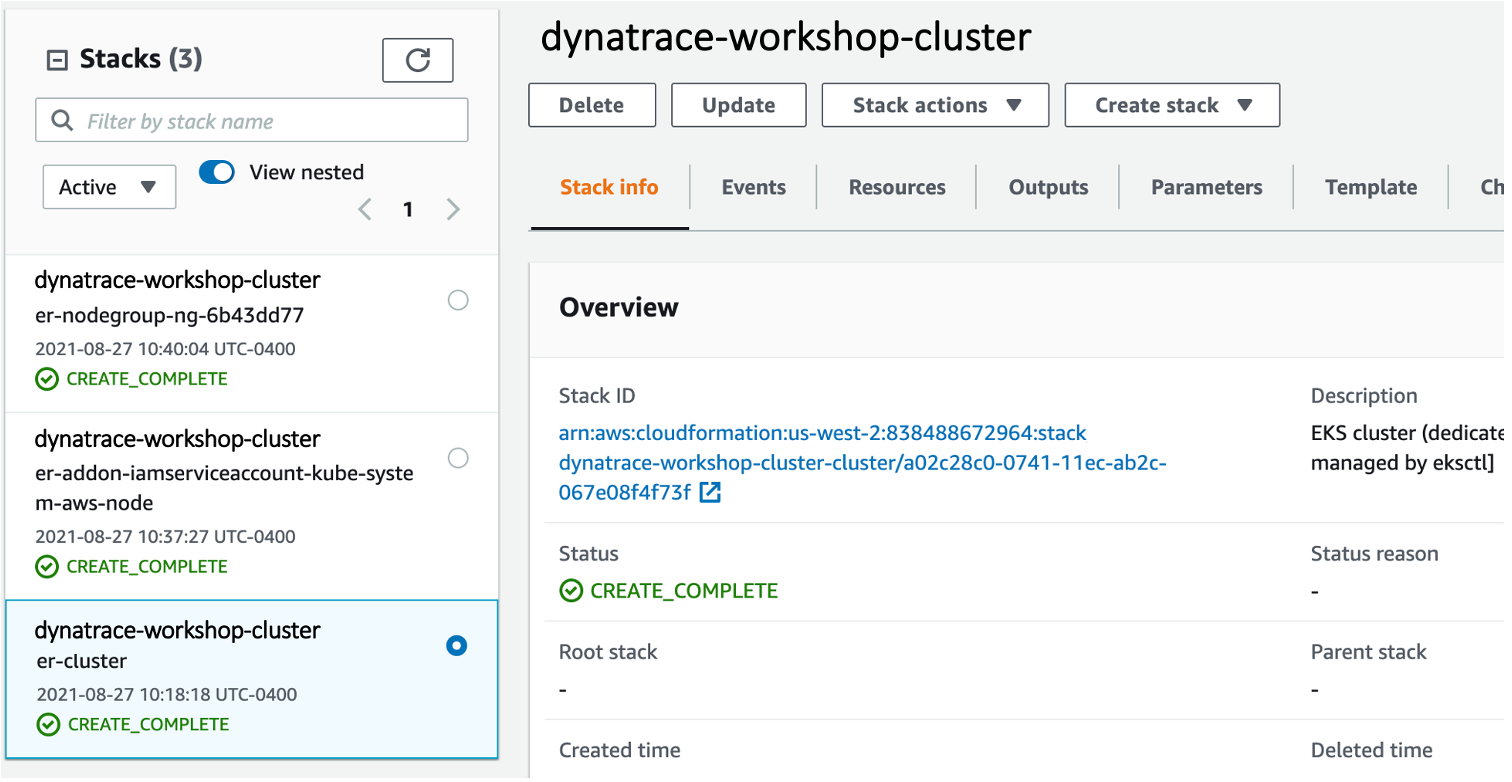Click previous page chevron in stack list

pos(365,209)
